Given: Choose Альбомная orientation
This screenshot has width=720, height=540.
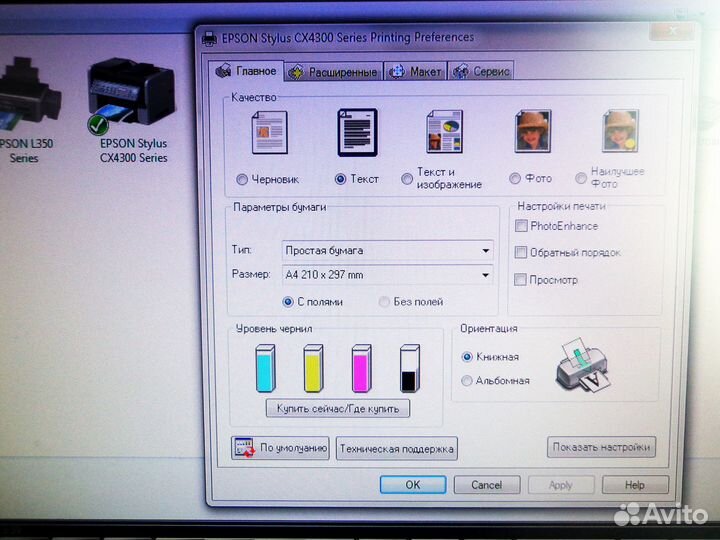Looking at the screenshot, I should tap(467, 381).
